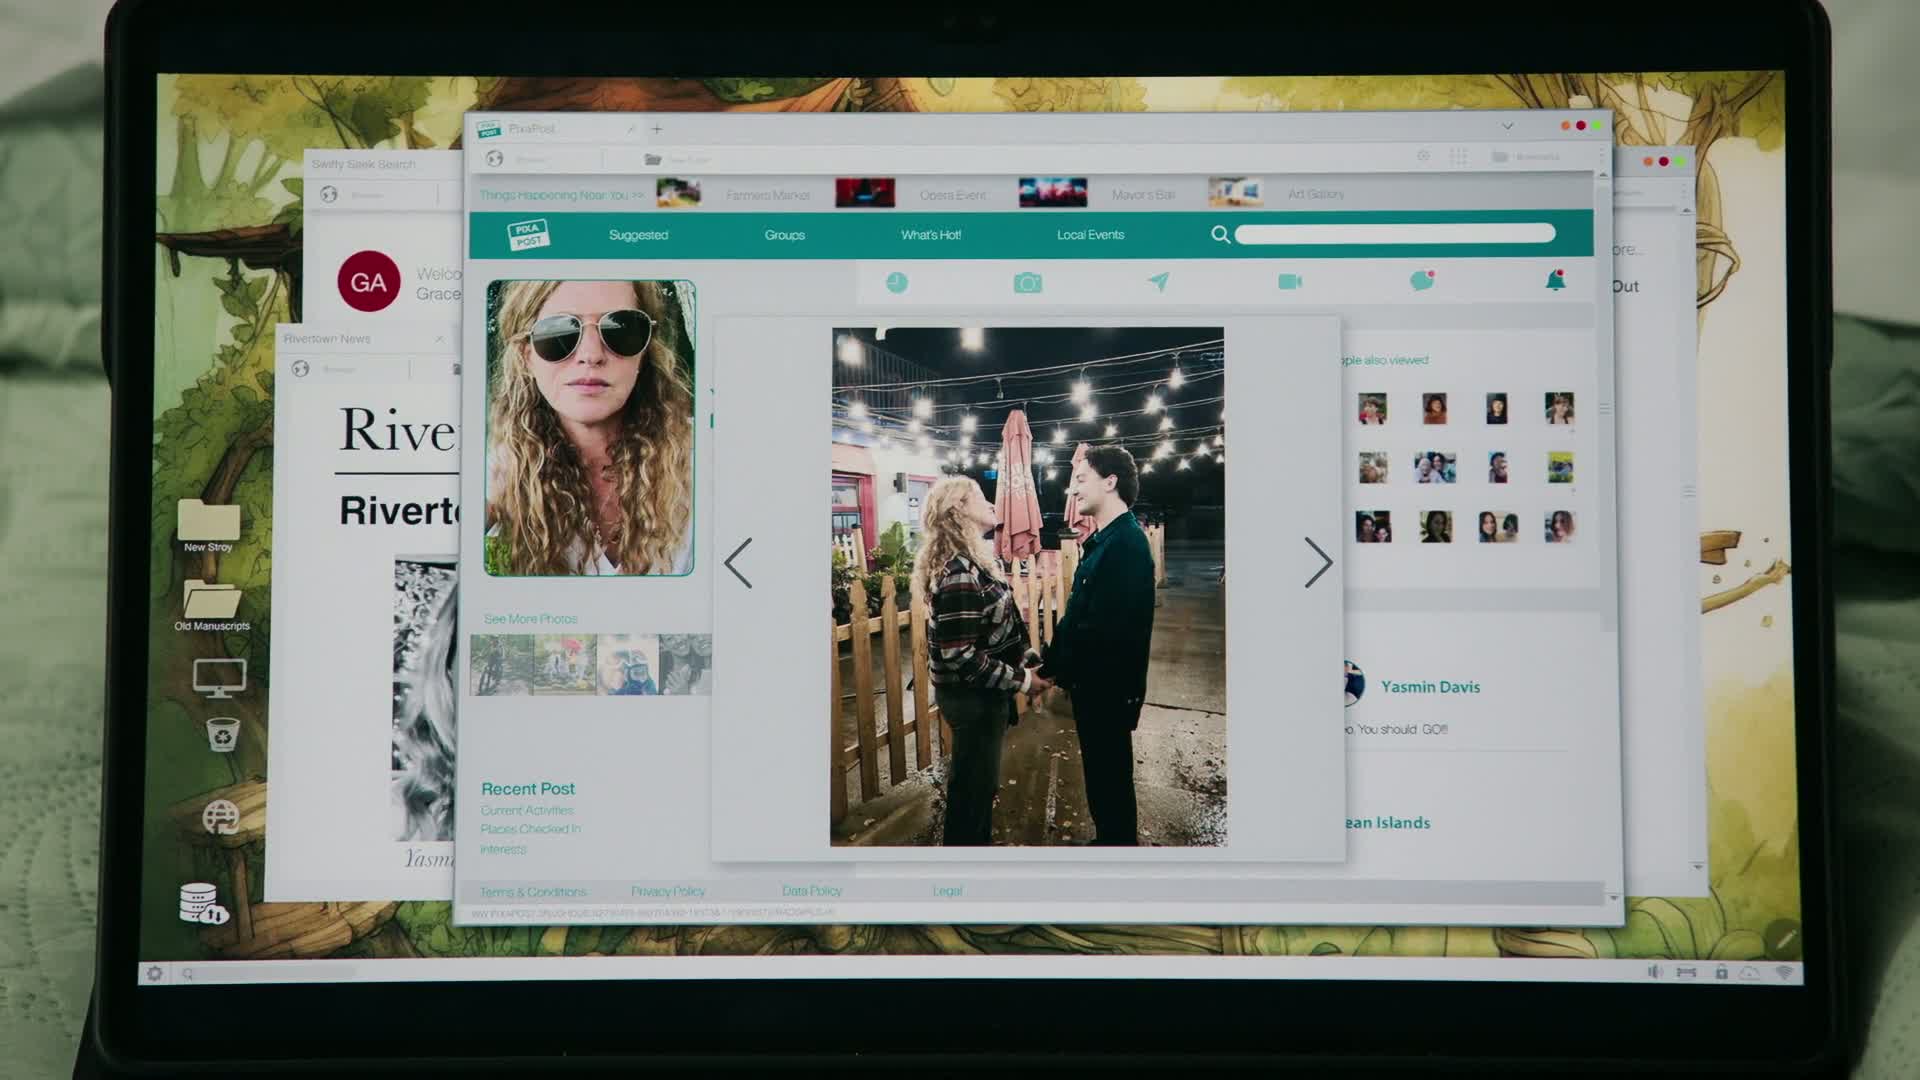
Task: Open the recycle bin on desktop
Action: point(222,735)
